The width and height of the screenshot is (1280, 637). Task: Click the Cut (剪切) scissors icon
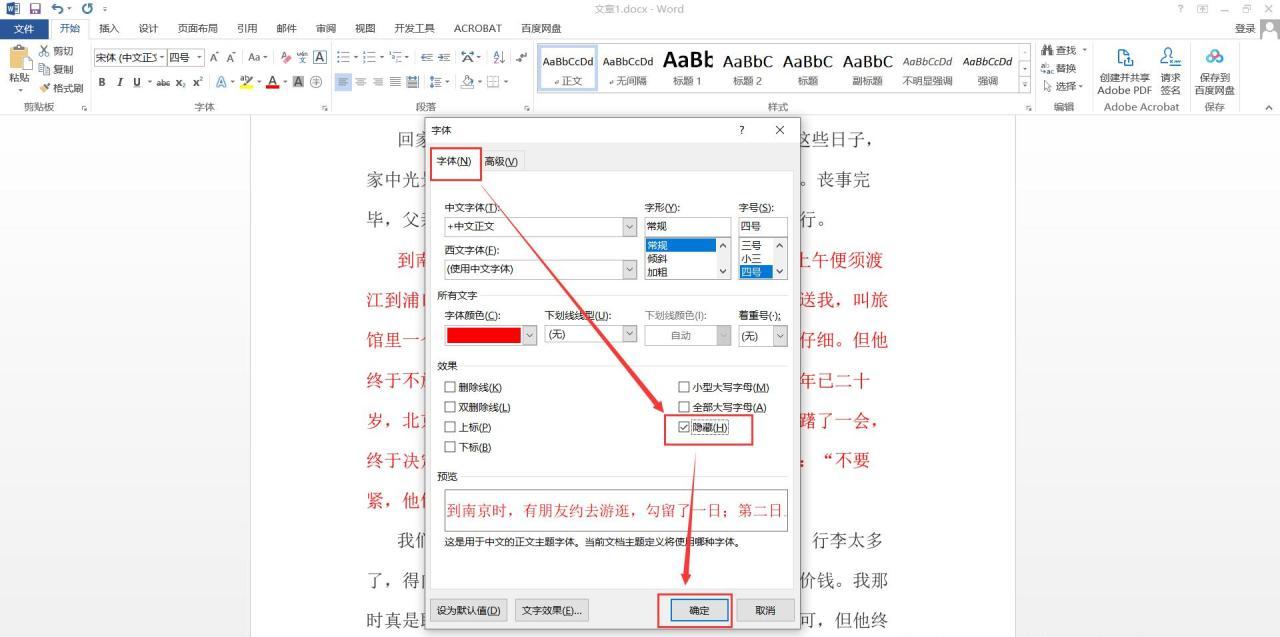[x=45, y=51]
